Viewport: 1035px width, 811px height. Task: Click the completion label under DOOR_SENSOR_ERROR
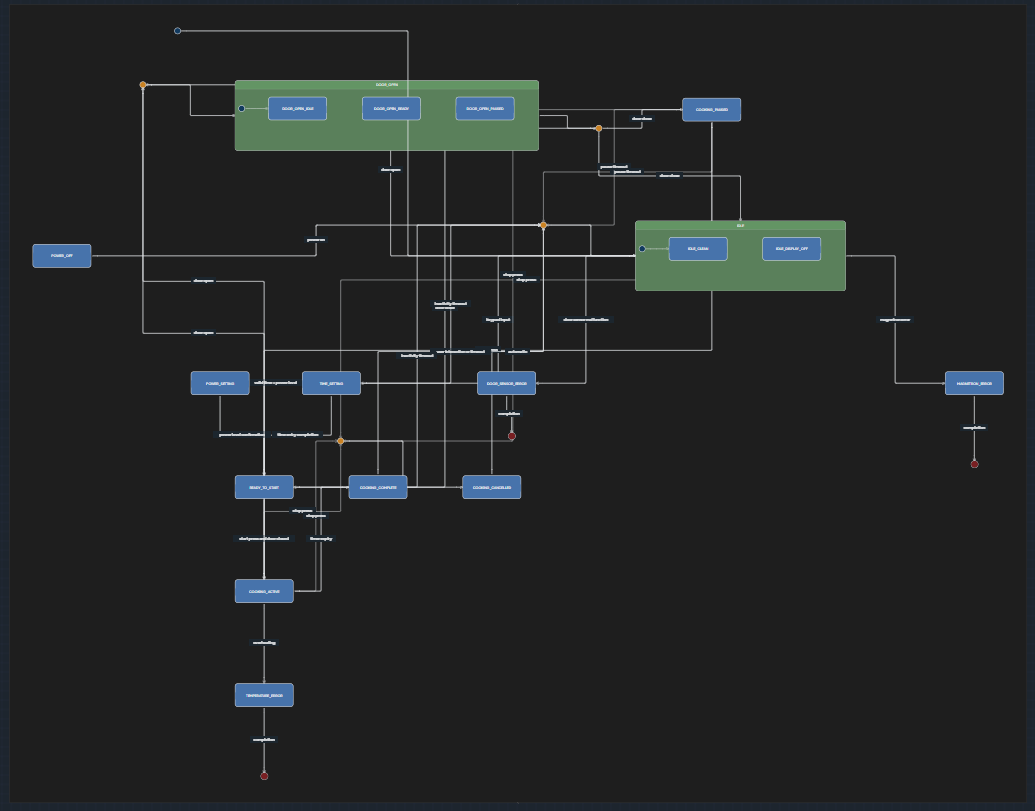tap(509, 414)
